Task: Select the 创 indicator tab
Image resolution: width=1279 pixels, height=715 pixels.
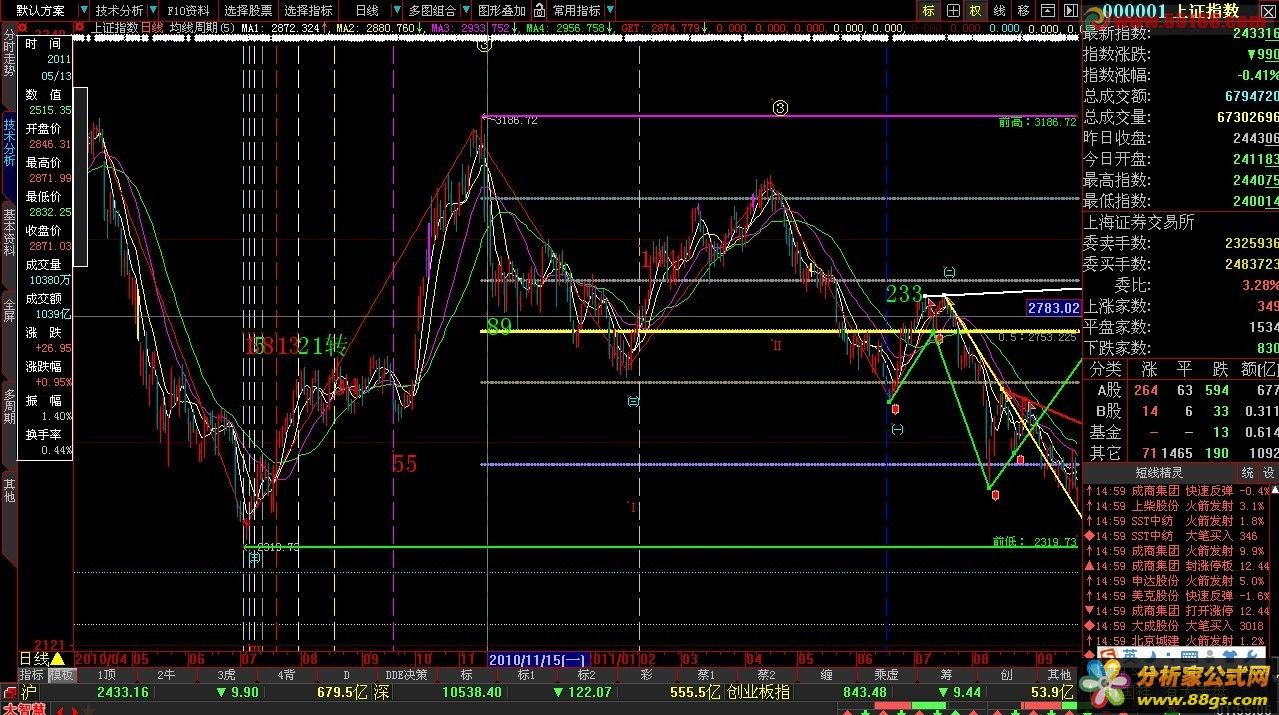Action: click(1007, 675)
